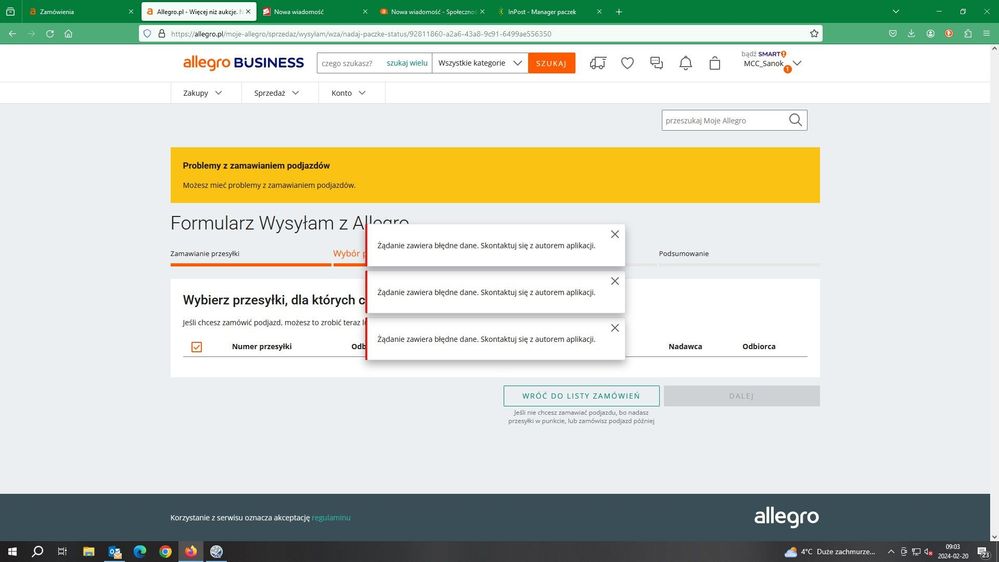999x562 pixels.
Task: Click the Nadawca column header
Action: point(686,347)
